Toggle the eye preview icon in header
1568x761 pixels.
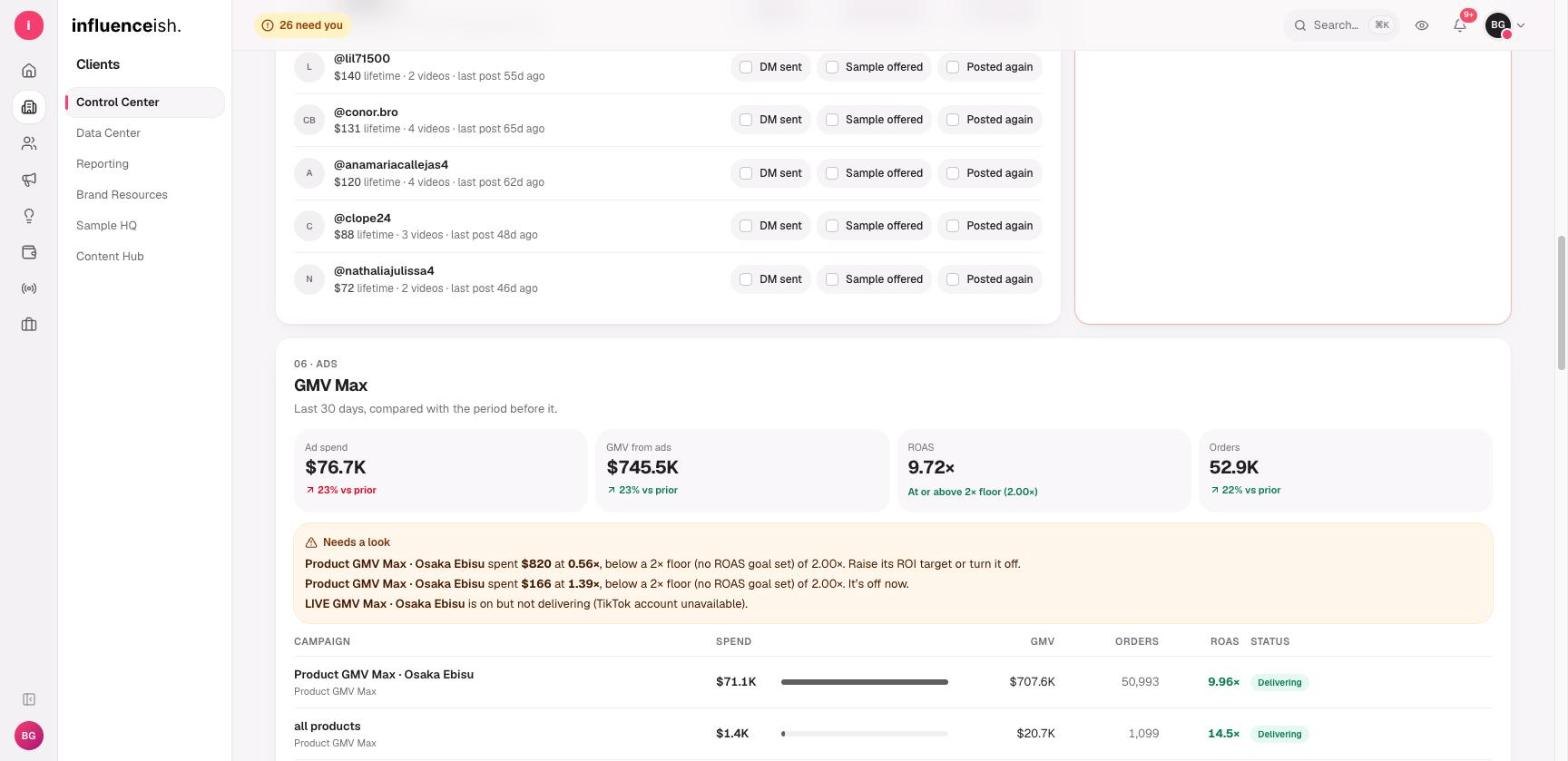tap(1421, 25)
